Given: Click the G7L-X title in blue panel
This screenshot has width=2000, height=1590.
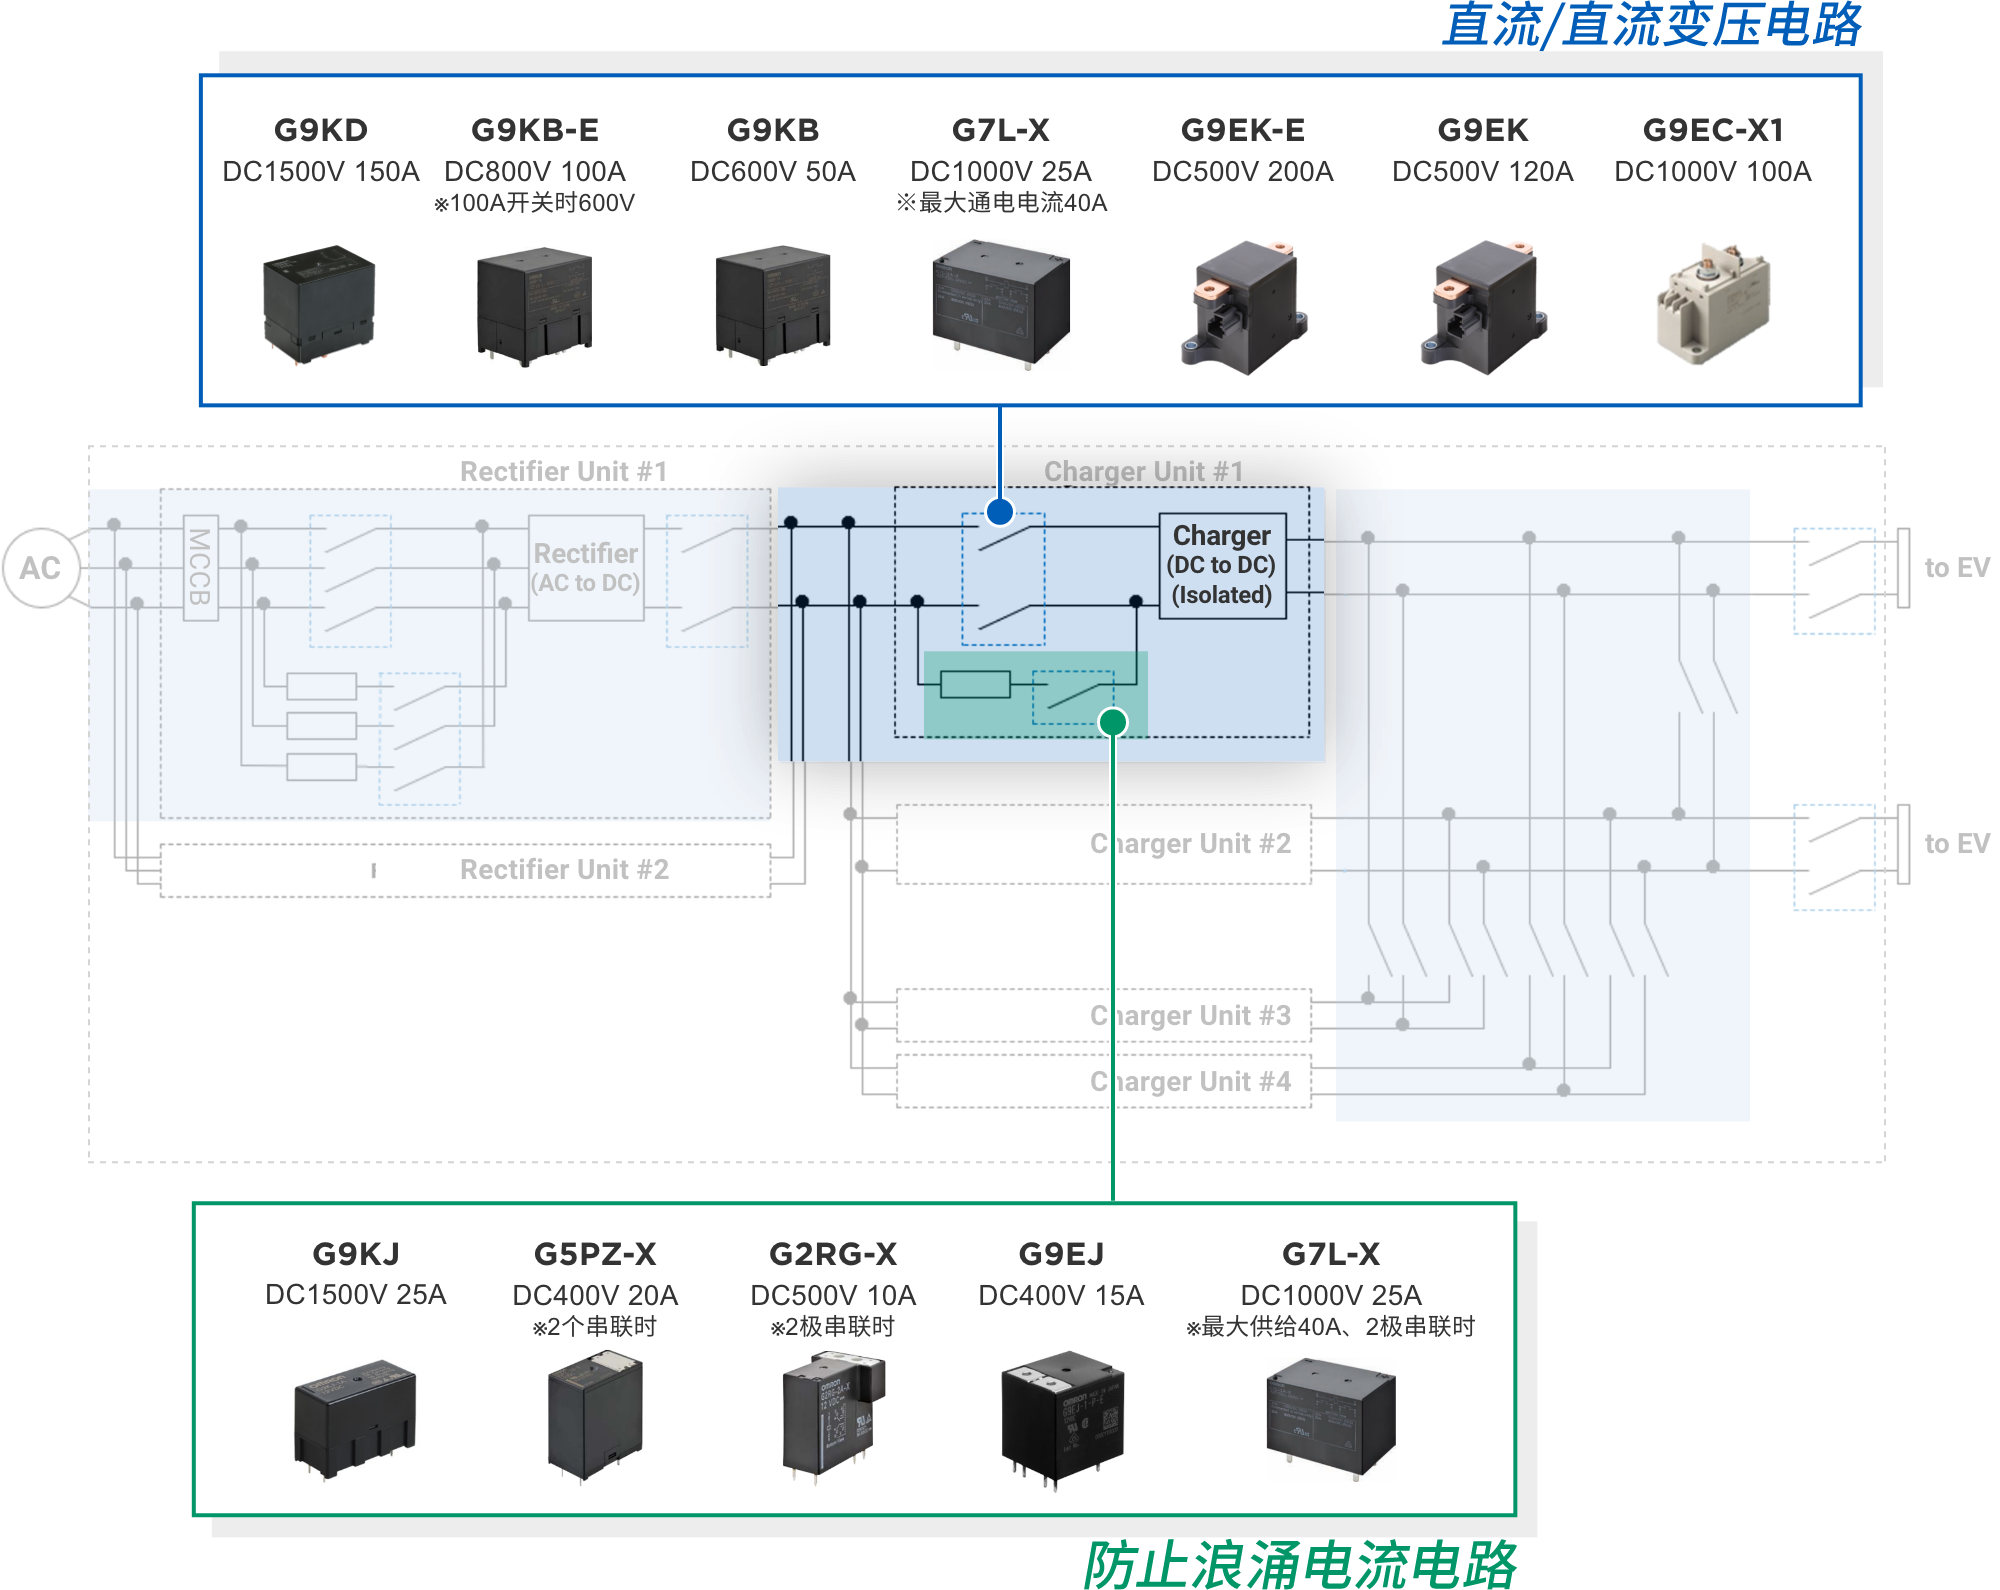Looking at the screenshot, I should coord(1000,130).
